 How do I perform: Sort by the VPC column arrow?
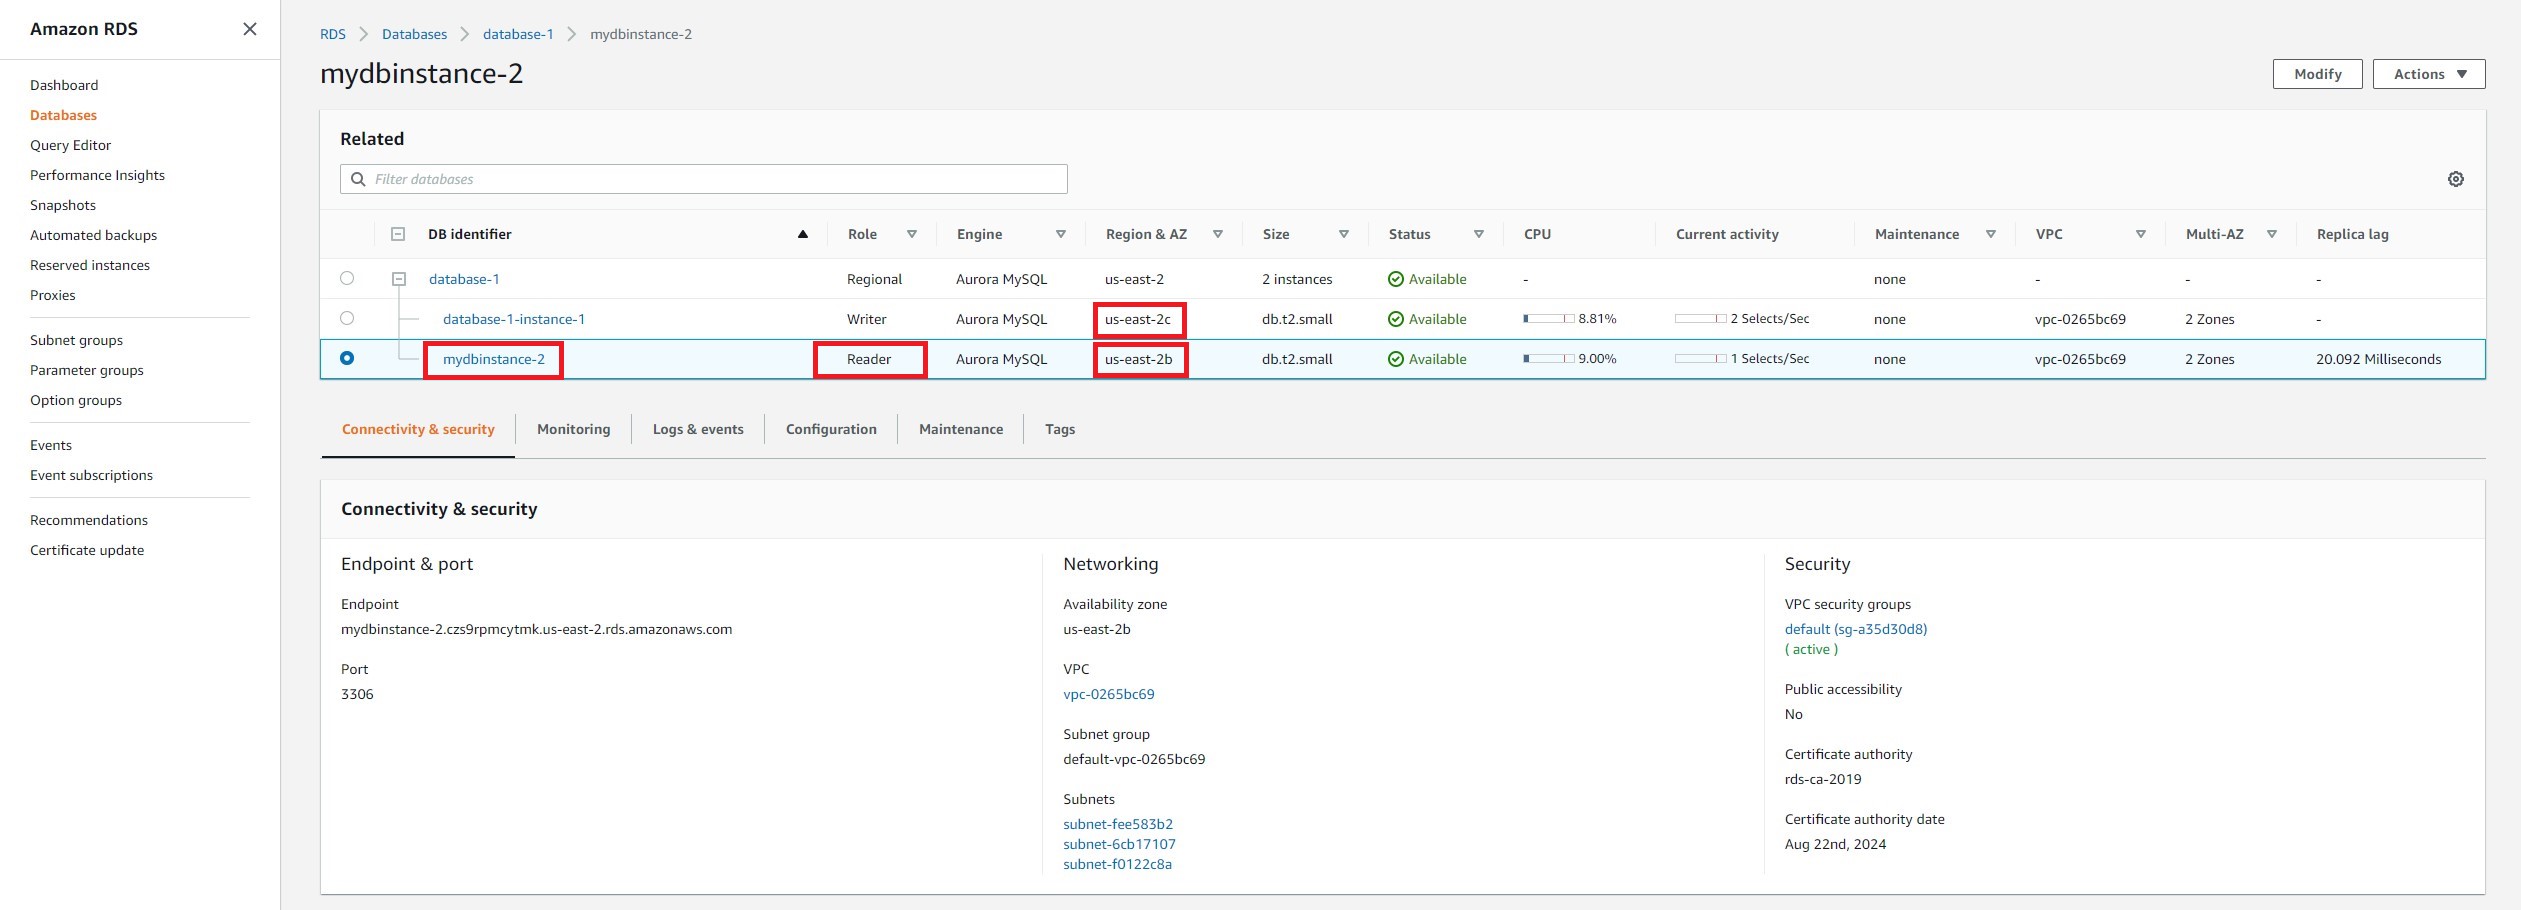tap(2141, 234)
